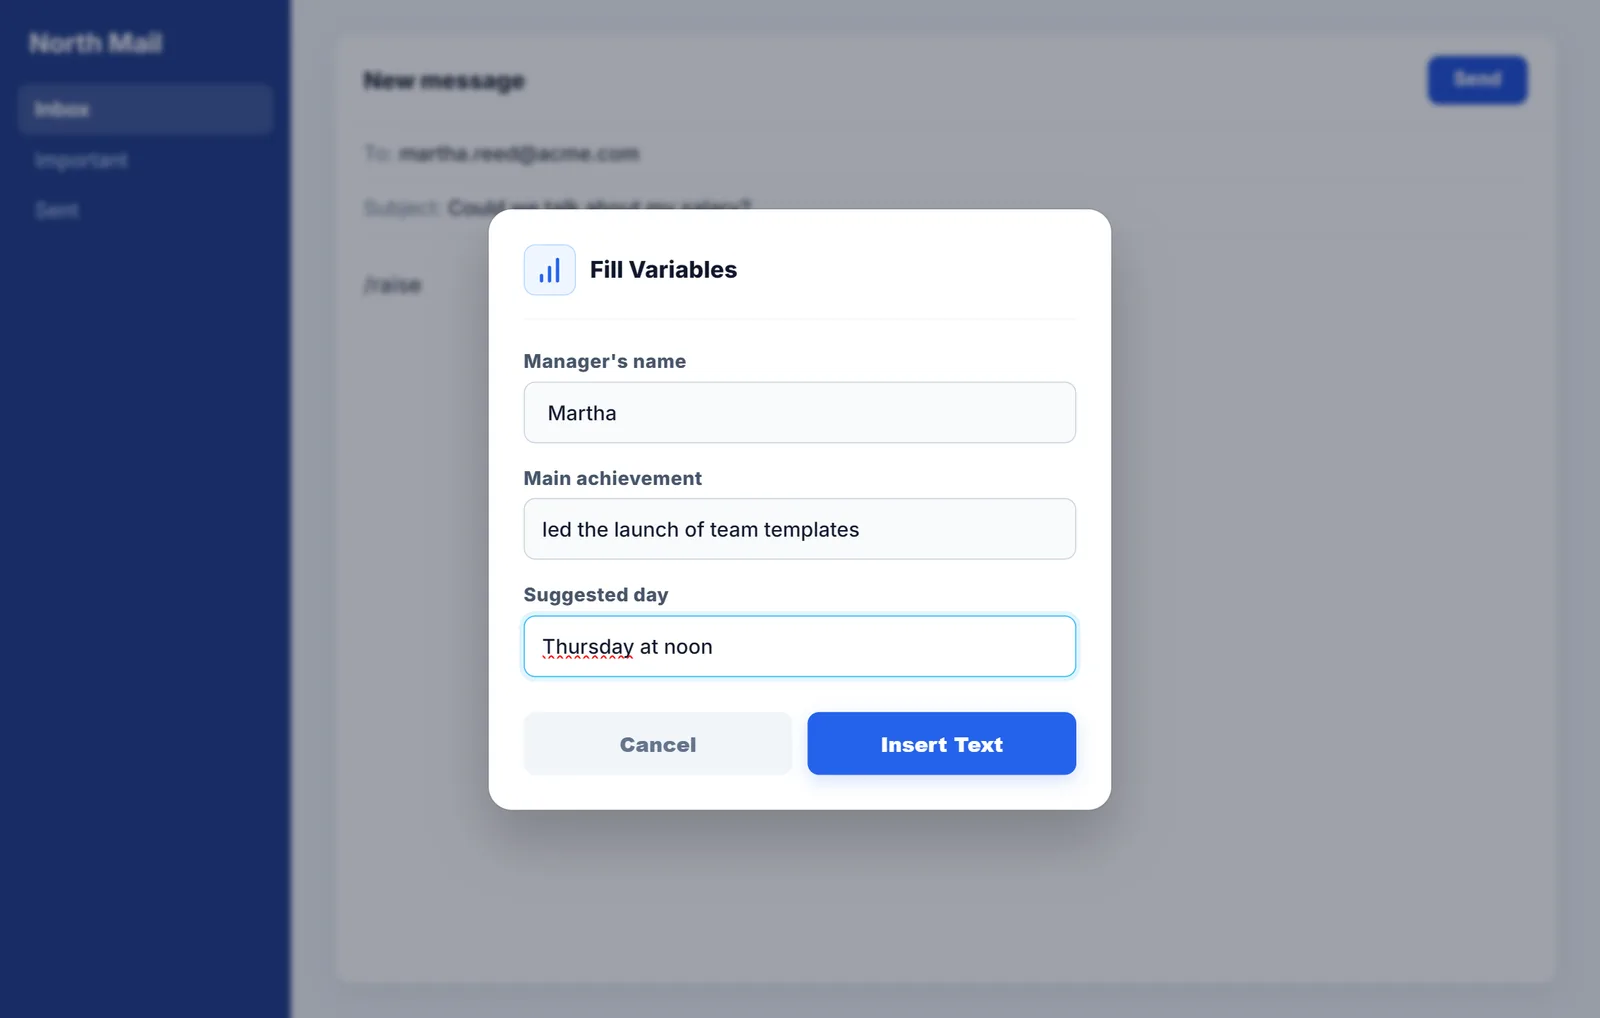Screen dimensions: 1600x1018
Task: Open the Sent folder in the sidebar
Action: pos(57,210)
